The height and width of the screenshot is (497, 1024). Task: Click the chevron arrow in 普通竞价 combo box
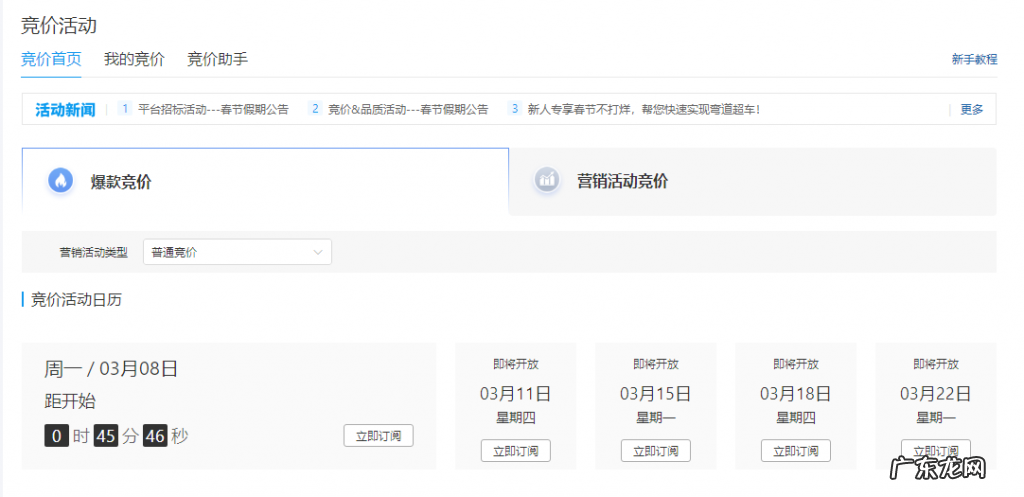click(318, 252)
